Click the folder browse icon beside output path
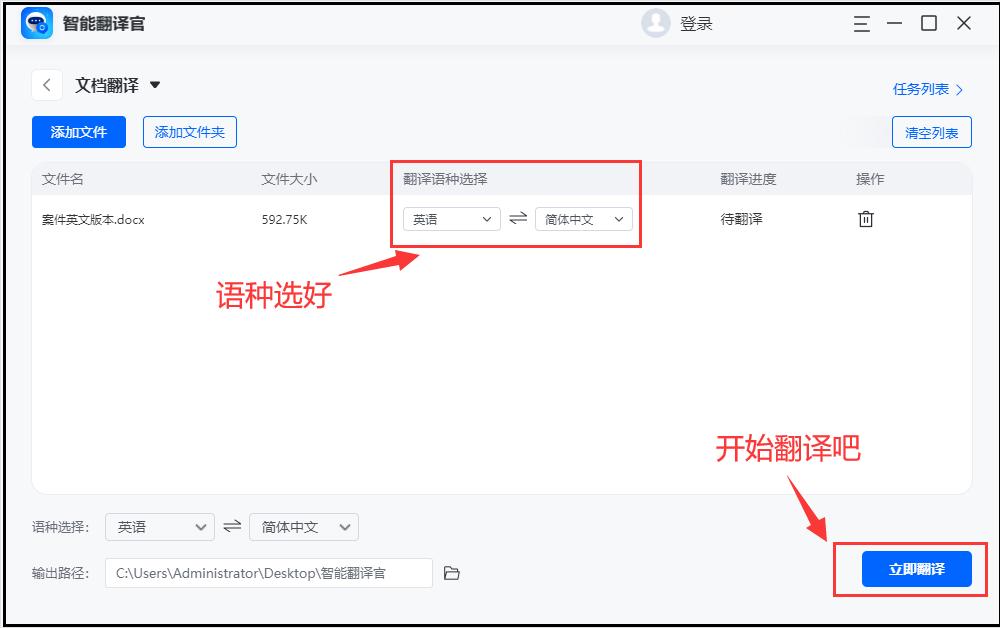Viewport: 1000px width, 628px height. point(451,572)
